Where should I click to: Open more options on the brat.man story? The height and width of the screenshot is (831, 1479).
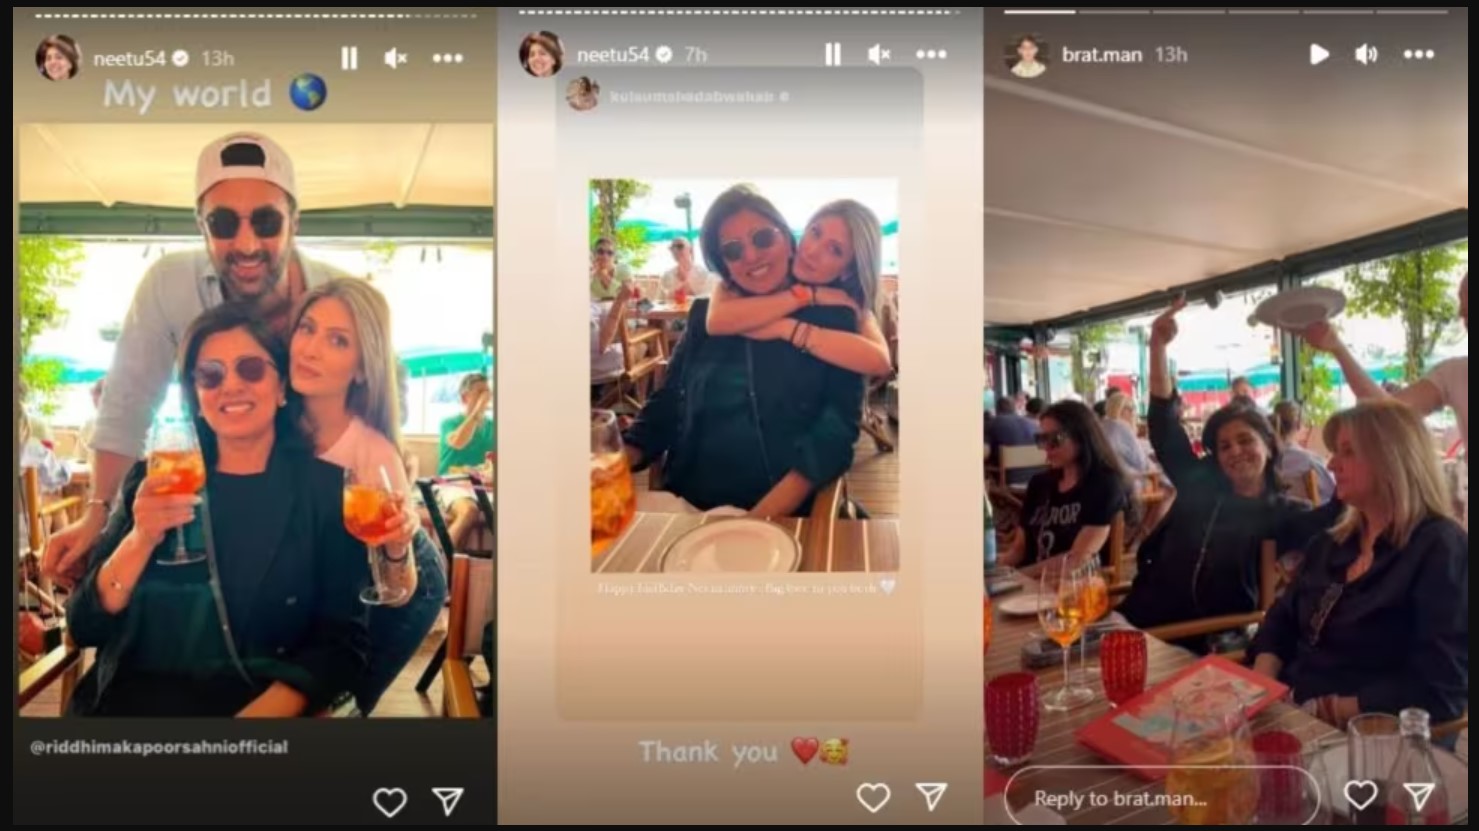tap(1418, 54)
